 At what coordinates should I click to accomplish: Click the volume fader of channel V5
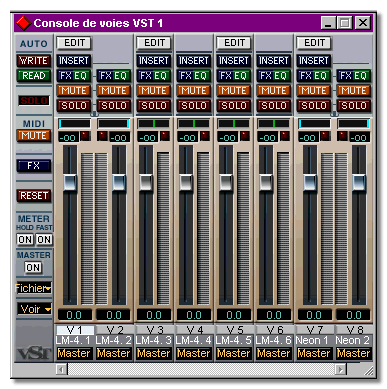pyautogui.click(x=226, y=182)
